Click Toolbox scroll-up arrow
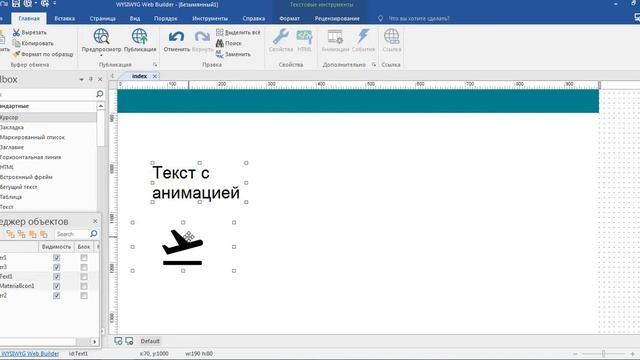 pos(100,106)
